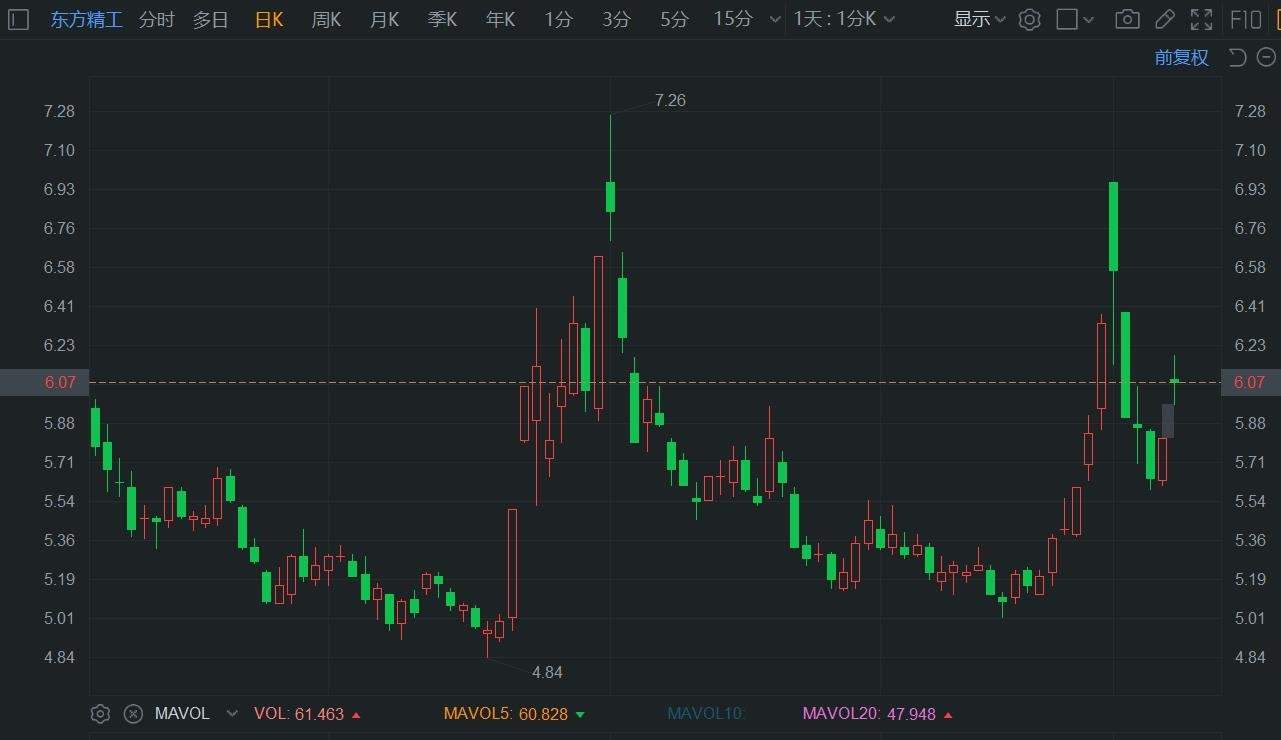This screenshot has width=1281, height=740.
Task: Switch to 多日 multi-day view
Action: [211, 19]
